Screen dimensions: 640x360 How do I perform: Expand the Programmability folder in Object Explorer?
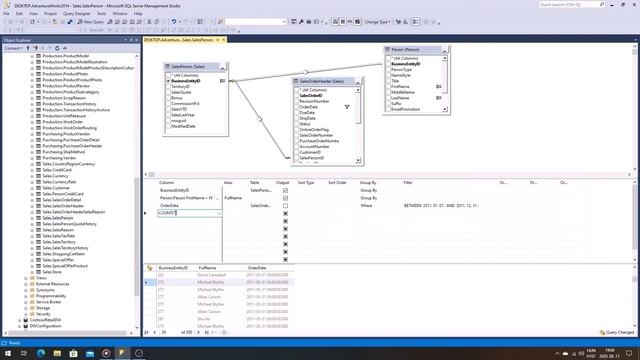click(26, 296)
